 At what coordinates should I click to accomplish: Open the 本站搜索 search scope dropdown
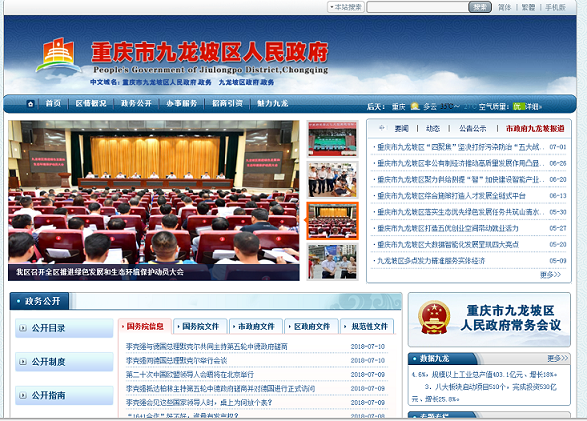pyautogui.click(x=346, y=7)
